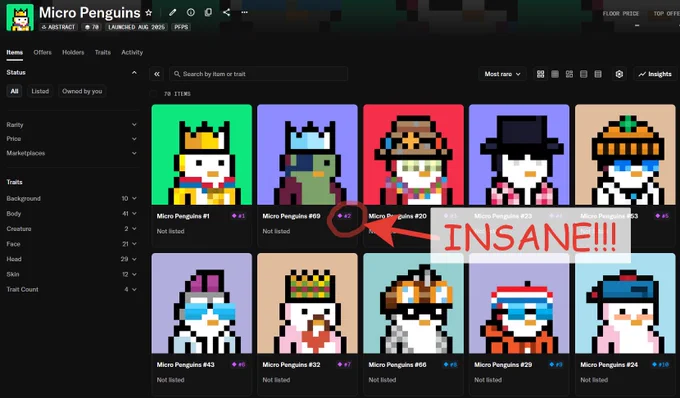Click the rarity rank #1 badge
This screenshot has height=398, width=680.
239,216
